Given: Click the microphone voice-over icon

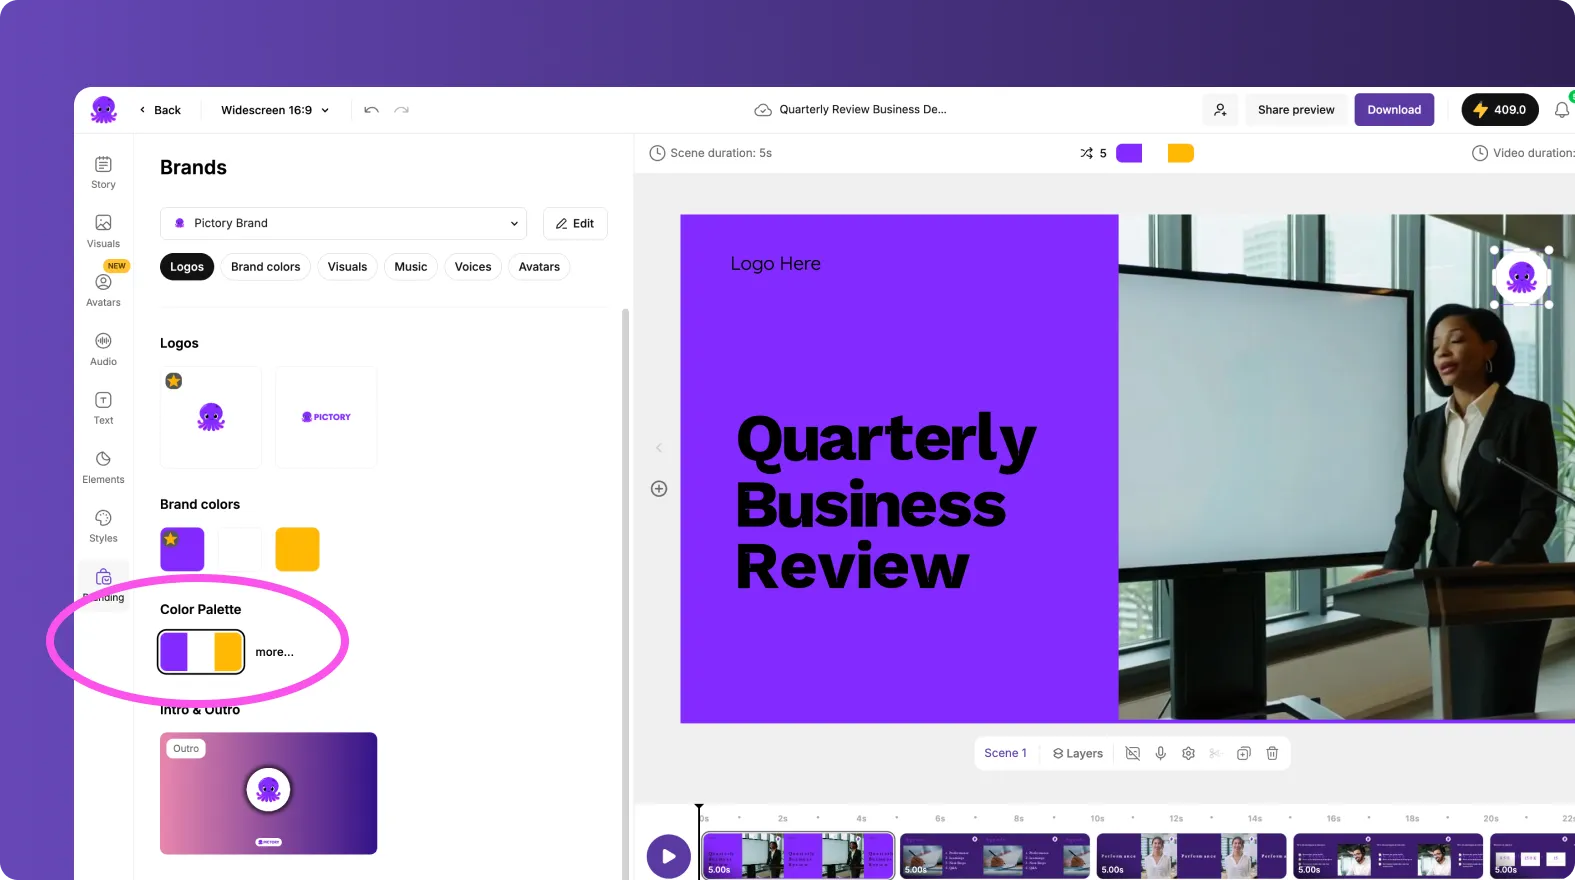Looking at the screenshot, I should click(x=1160, y=753).
